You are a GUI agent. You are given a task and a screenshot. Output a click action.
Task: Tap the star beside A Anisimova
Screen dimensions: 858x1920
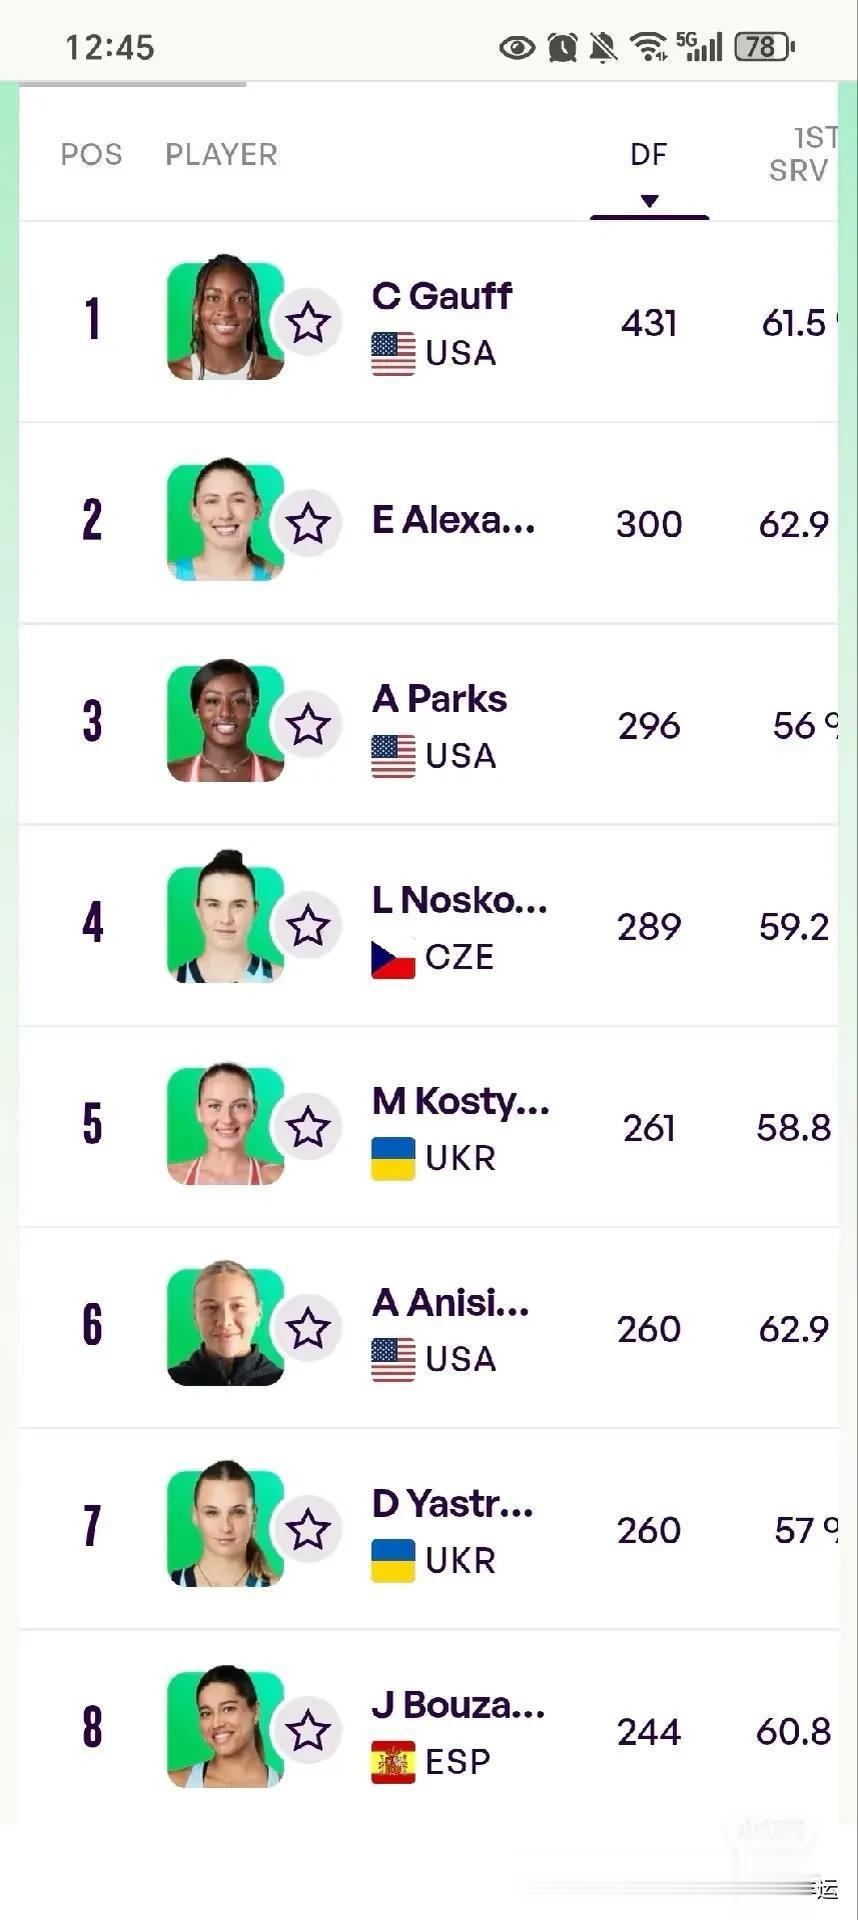(308, 1329)
